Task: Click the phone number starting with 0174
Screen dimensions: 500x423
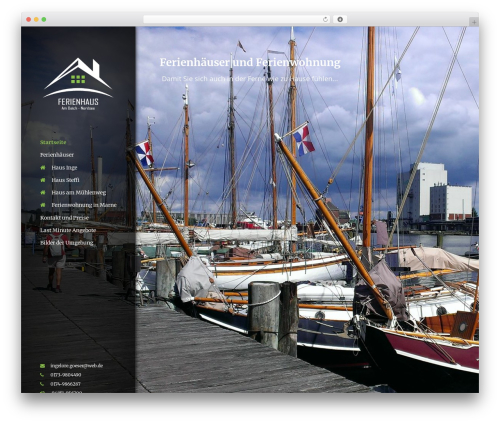Action: [65, 384]
